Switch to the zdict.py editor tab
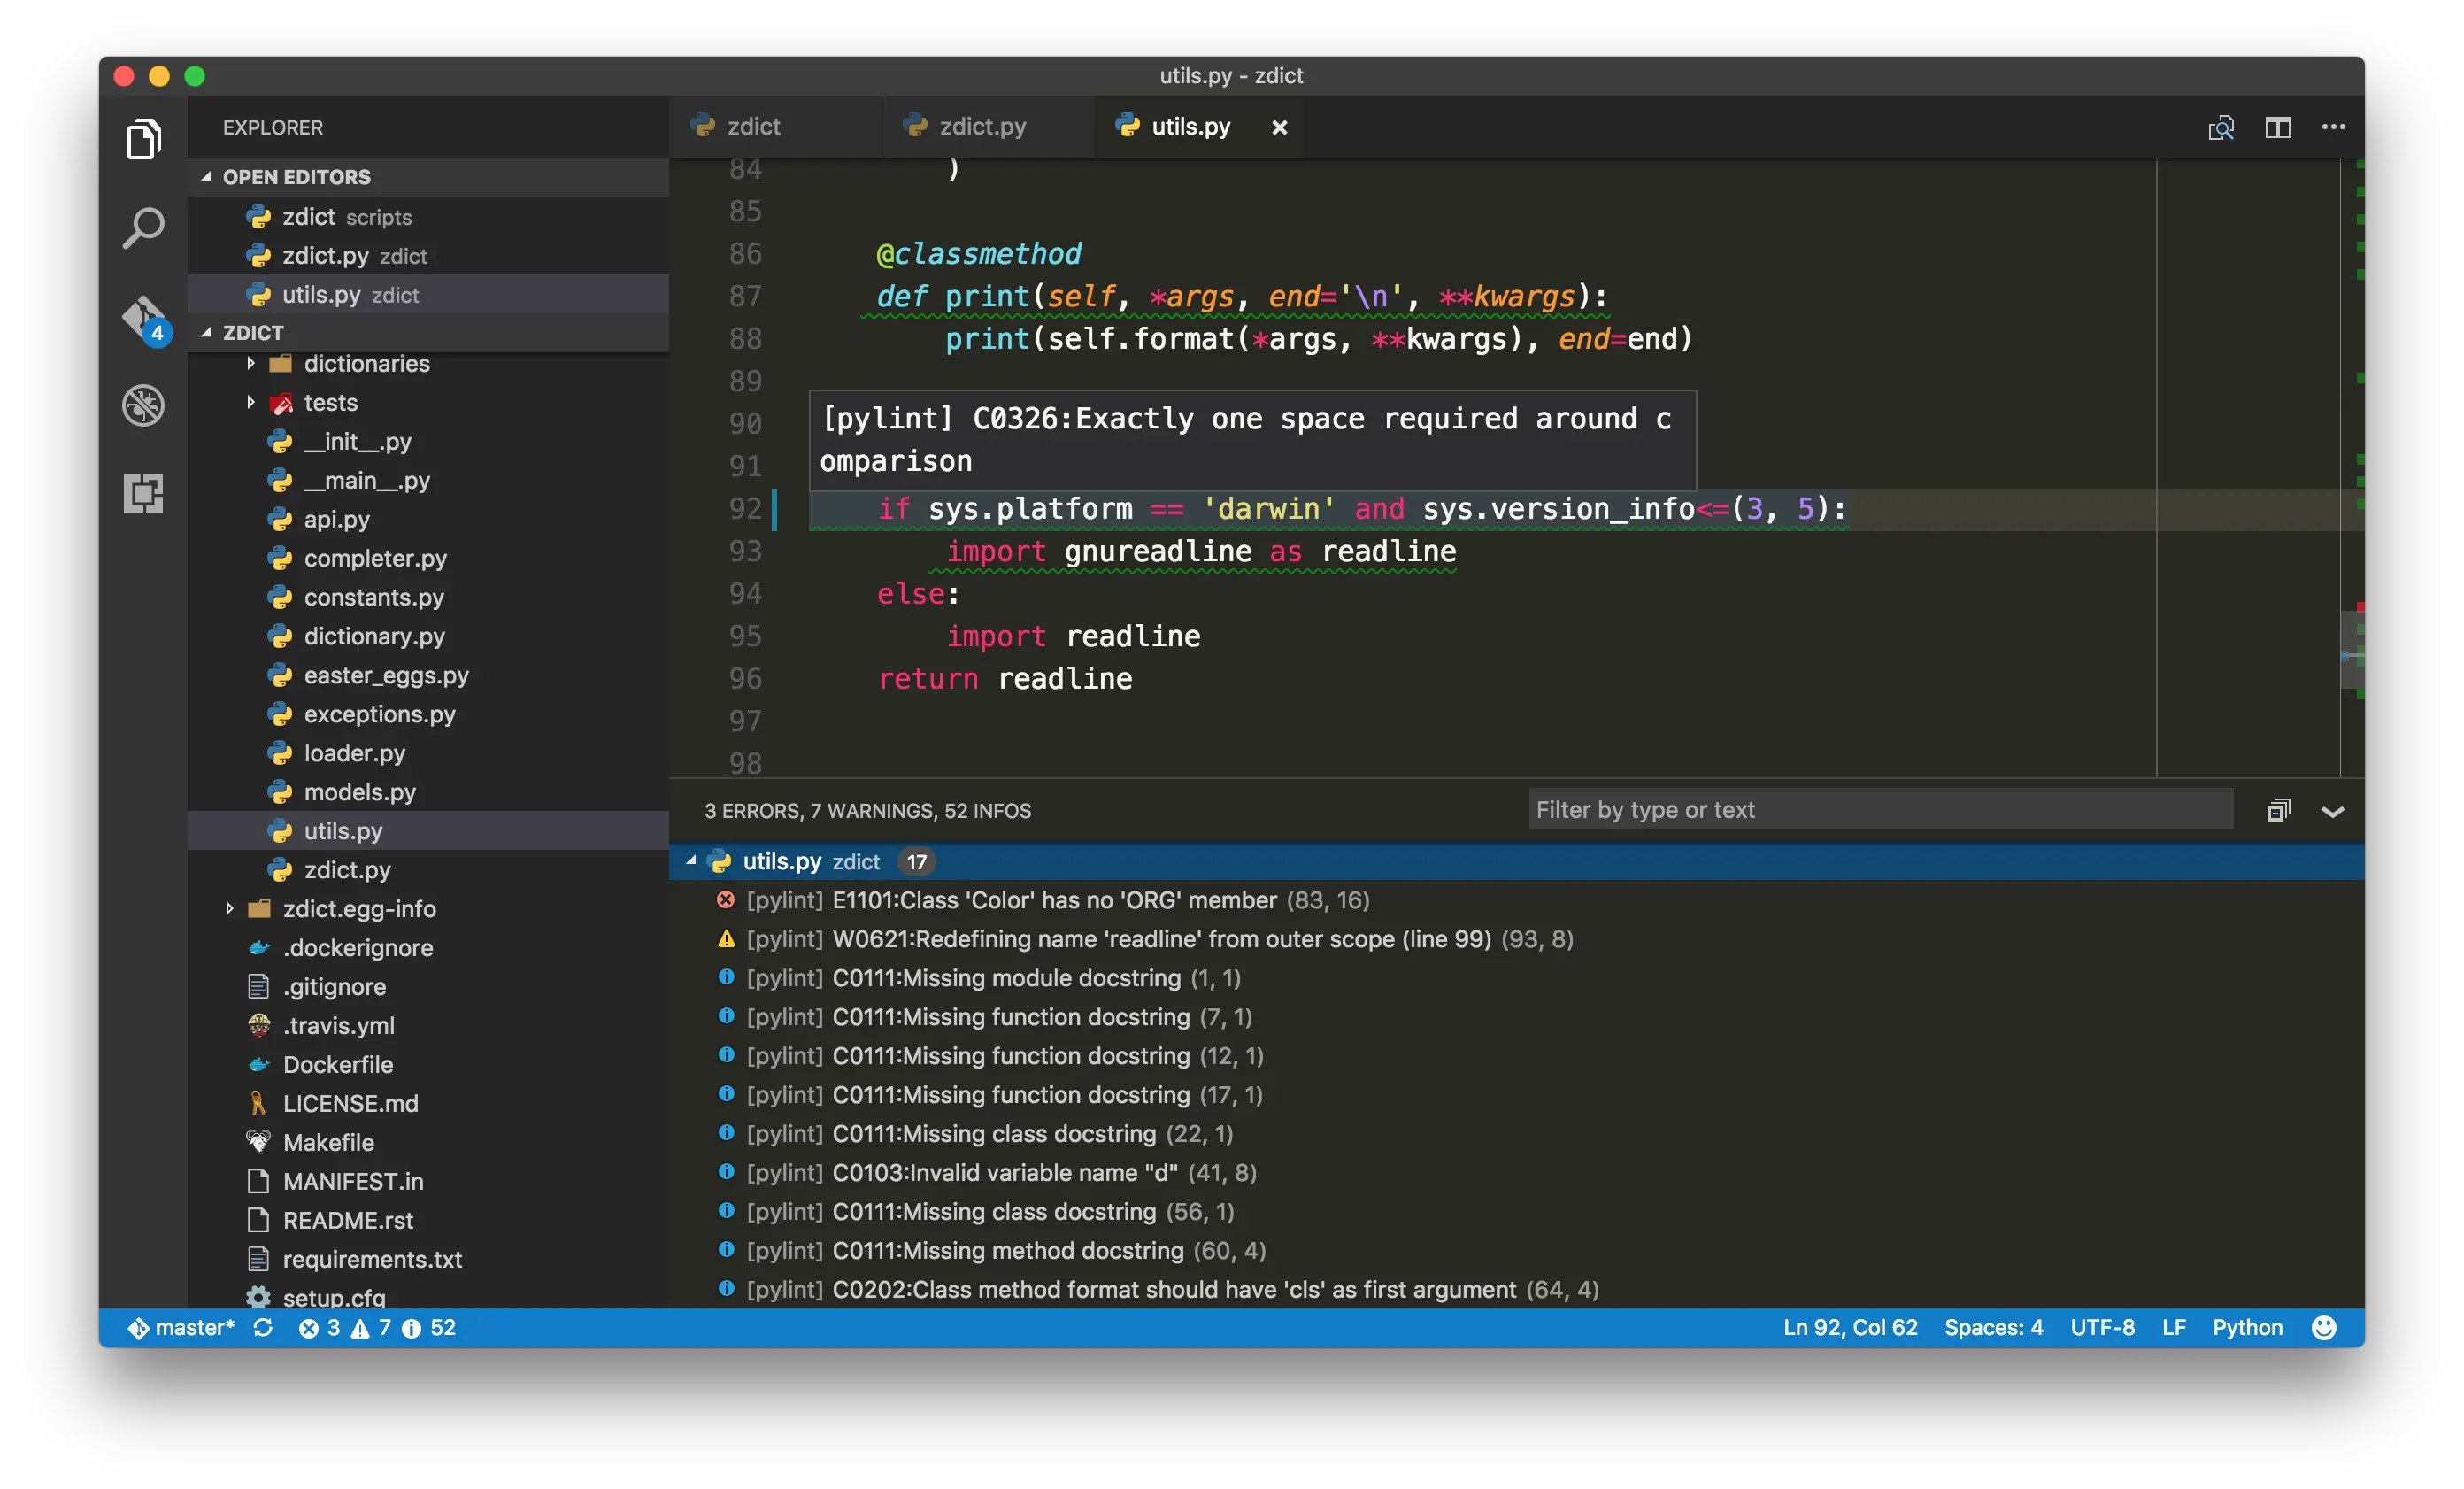The width and height of the screenshot is (2464, 1489). pyautogui.click(x=981, y=127)
